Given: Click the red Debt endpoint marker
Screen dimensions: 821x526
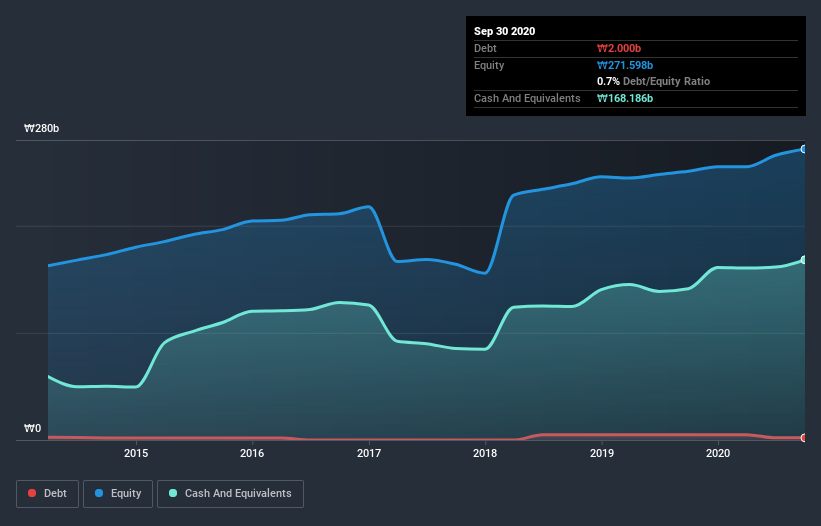Looking at the screenshot, I should click(804, 438).
